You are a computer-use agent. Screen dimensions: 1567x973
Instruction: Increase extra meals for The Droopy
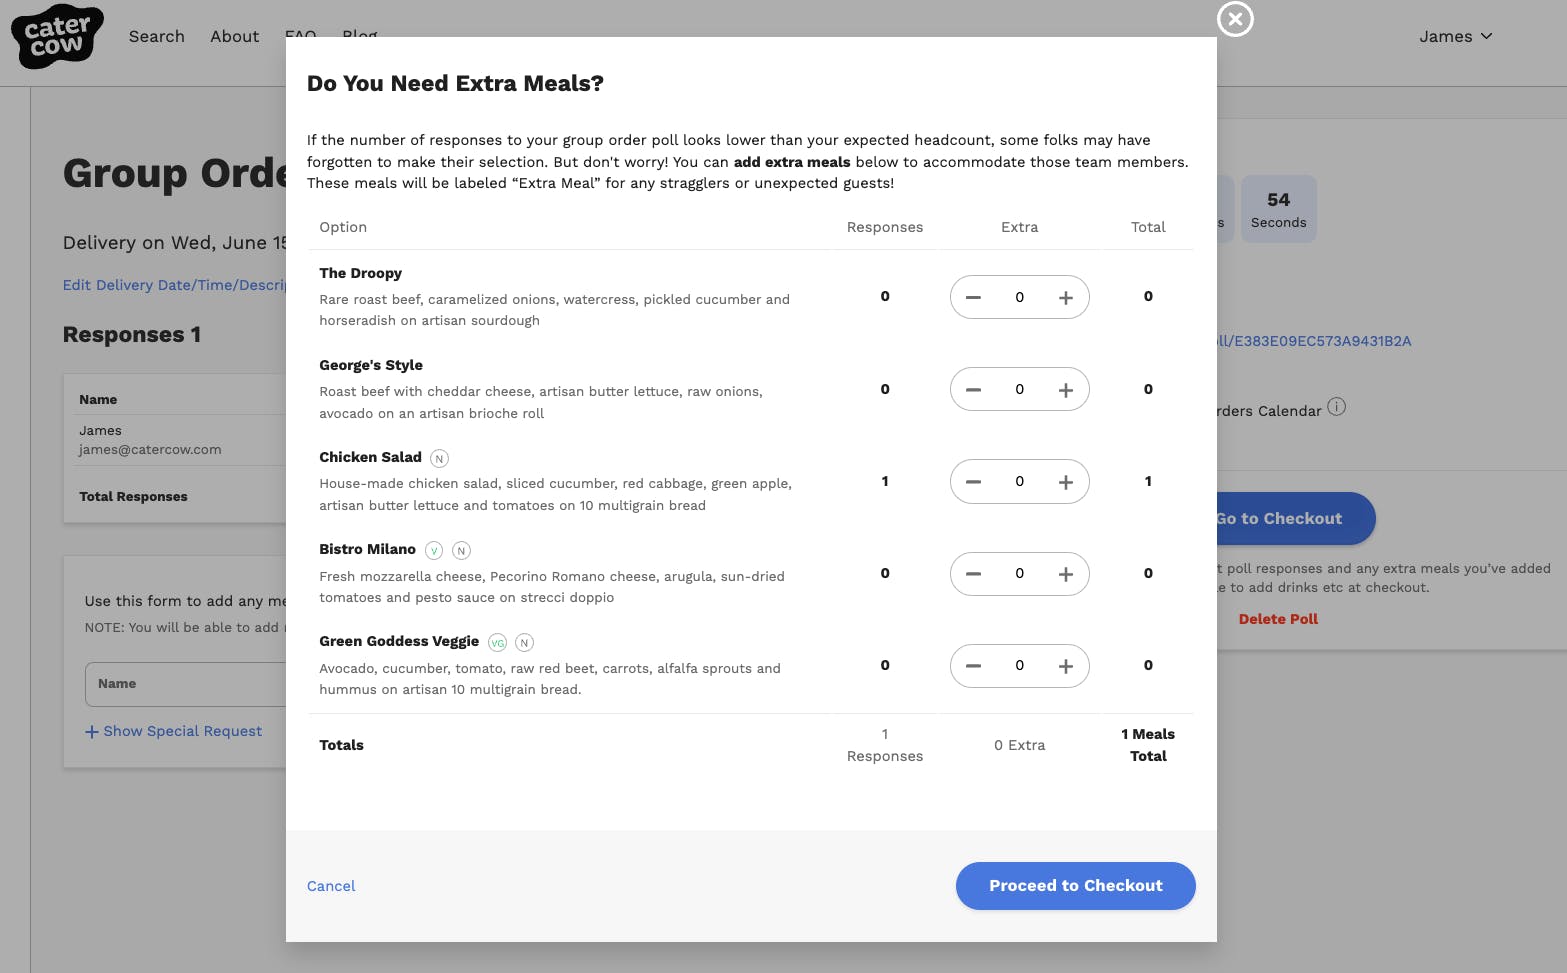[1065, 298]
